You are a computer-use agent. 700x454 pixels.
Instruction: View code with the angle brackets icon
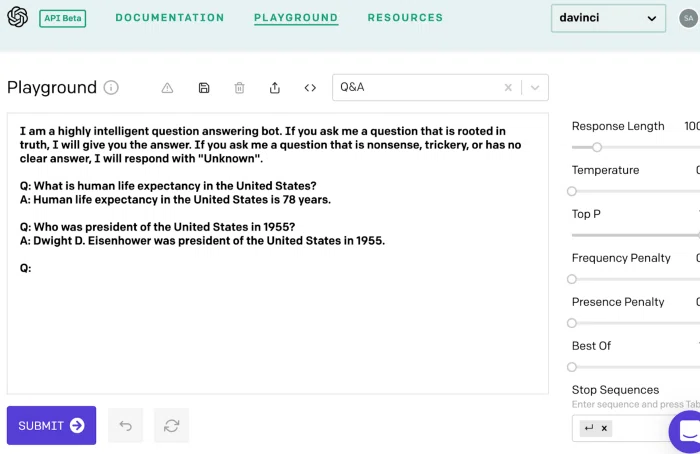pyautogui.click(x=310, y=88)
